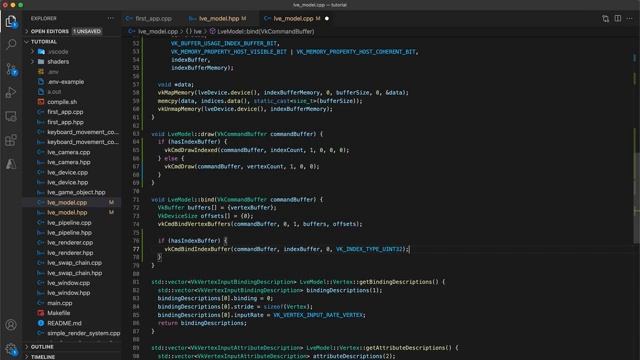Screen dimensions: 640x360
Task: Open simple_render_system.cpp file
Action: click(83, 333)
